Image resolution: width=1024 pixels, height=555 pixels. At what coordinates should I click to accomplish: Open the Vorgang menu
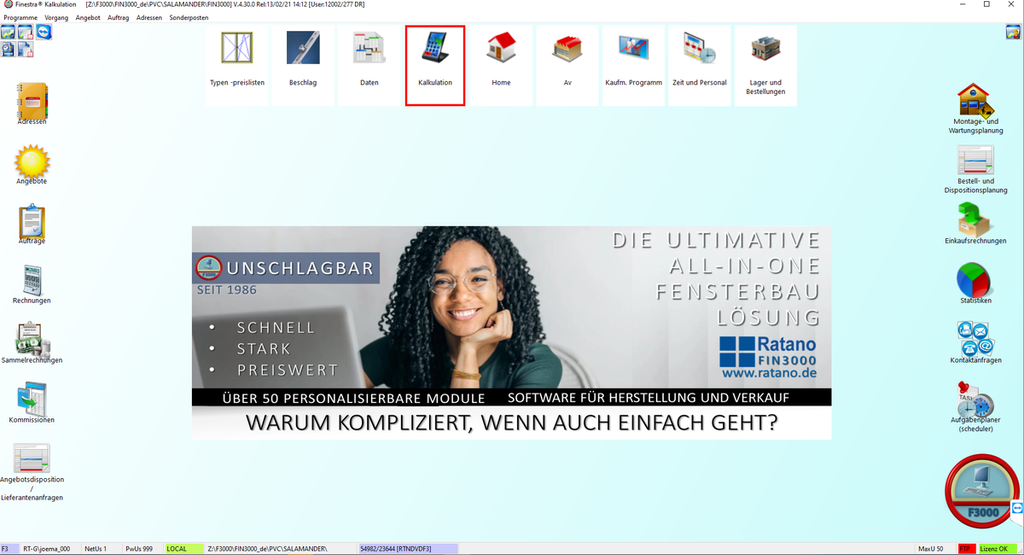(x=56, y=18)
